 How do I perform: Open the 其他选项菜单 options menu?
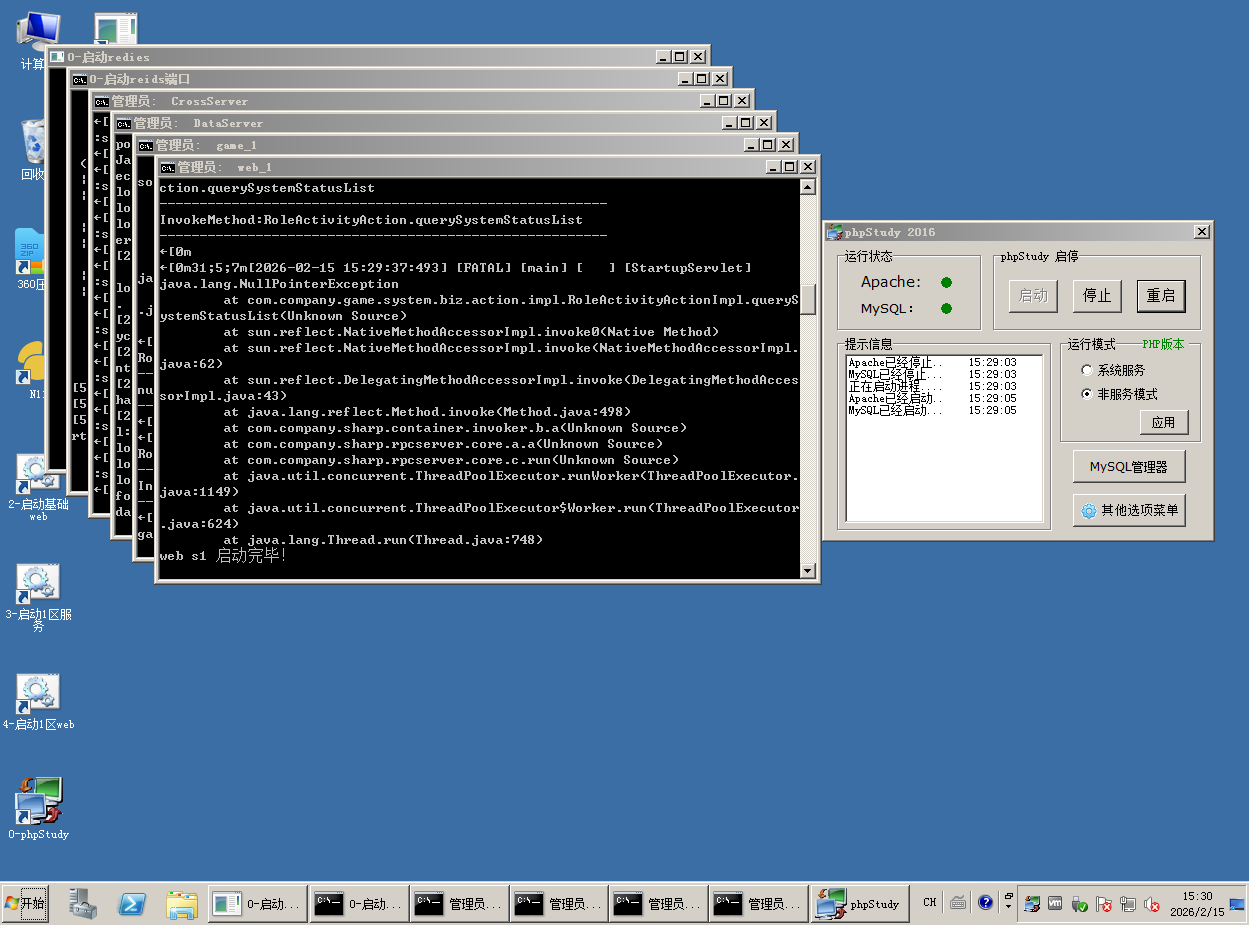[x=1129, y=511]
